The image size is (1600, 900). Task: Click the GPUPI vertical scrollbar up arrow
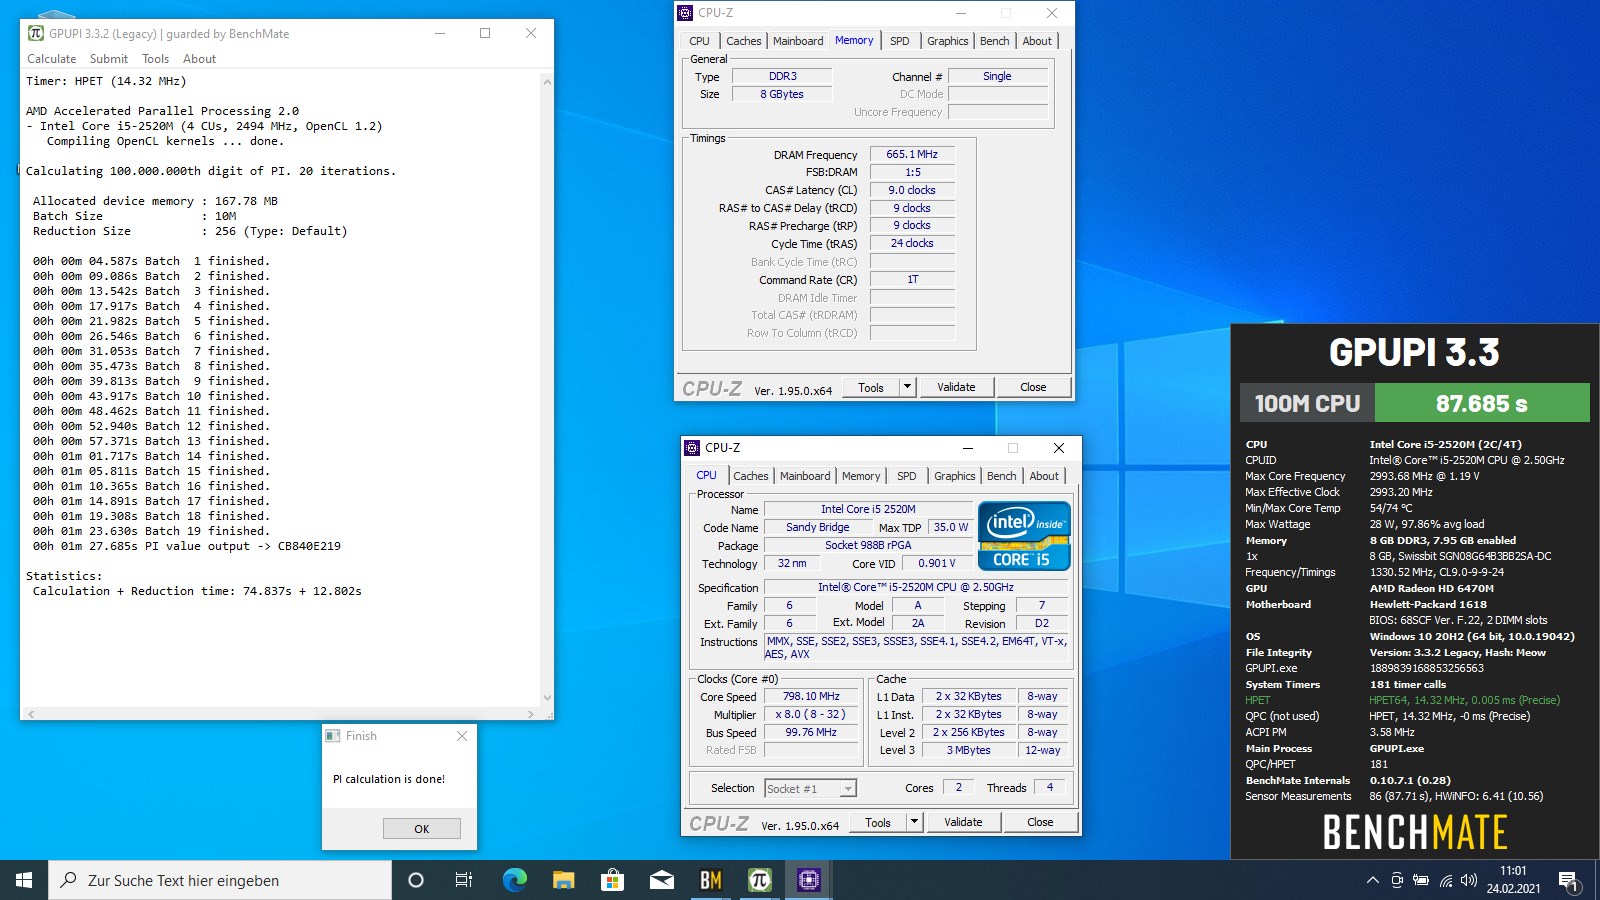[x=547, y=82]
